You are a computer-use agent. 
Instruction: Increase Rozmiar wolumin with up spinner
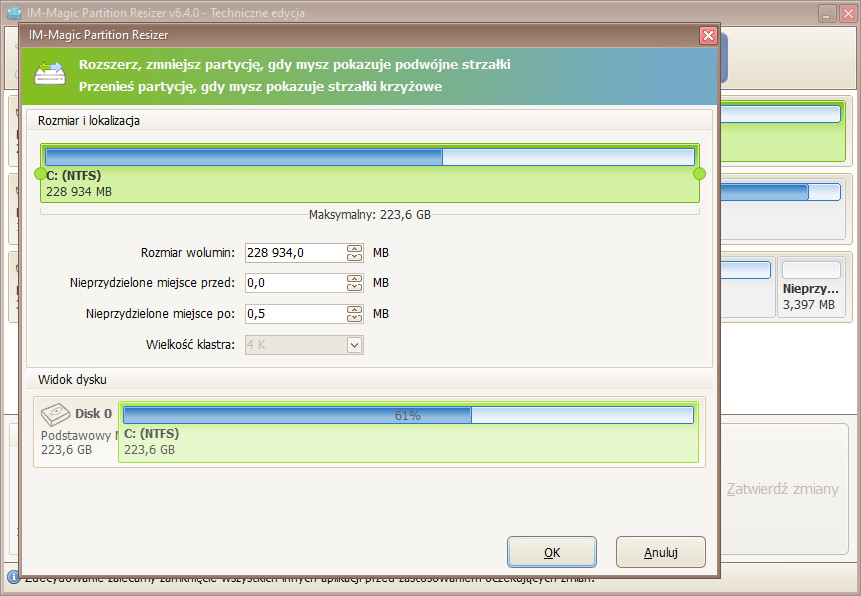pos(355,248)
